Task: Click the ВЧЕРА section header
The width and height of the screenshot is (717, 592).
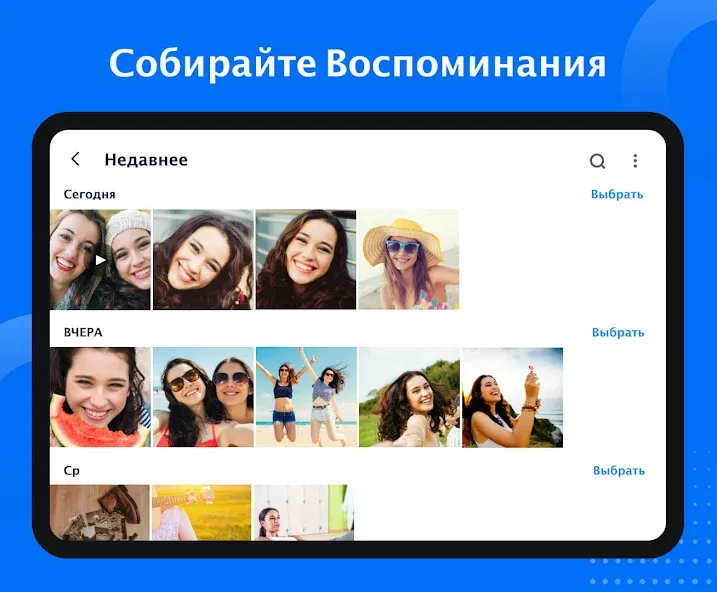Action: tap(83, 332)
